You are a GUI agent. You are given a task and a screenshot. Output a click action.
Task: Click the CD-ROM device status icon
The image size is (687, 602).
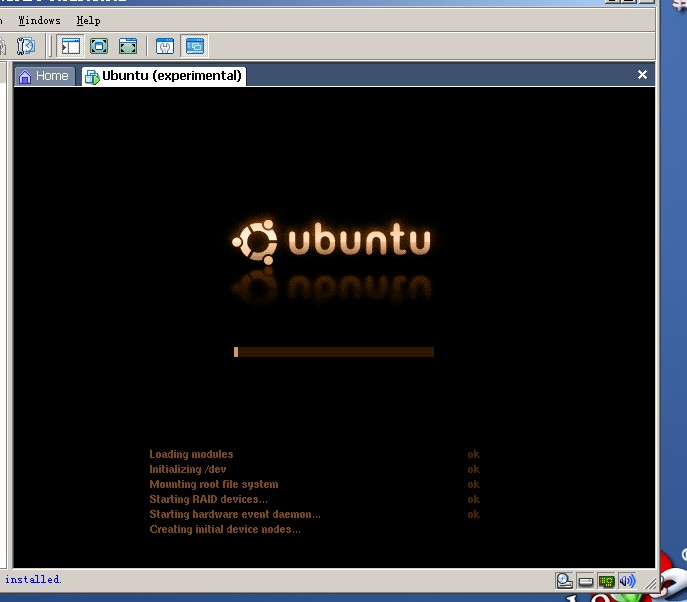(564, 581)
